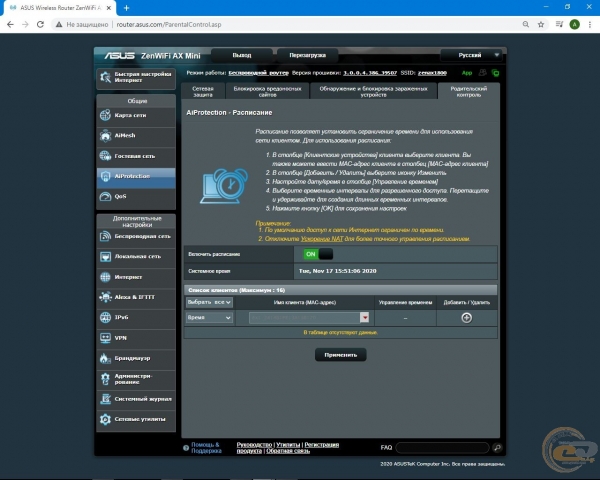The image size is (600, 480).
Task: Open the QoS gauge icon
Action: [x=105, y=196]
